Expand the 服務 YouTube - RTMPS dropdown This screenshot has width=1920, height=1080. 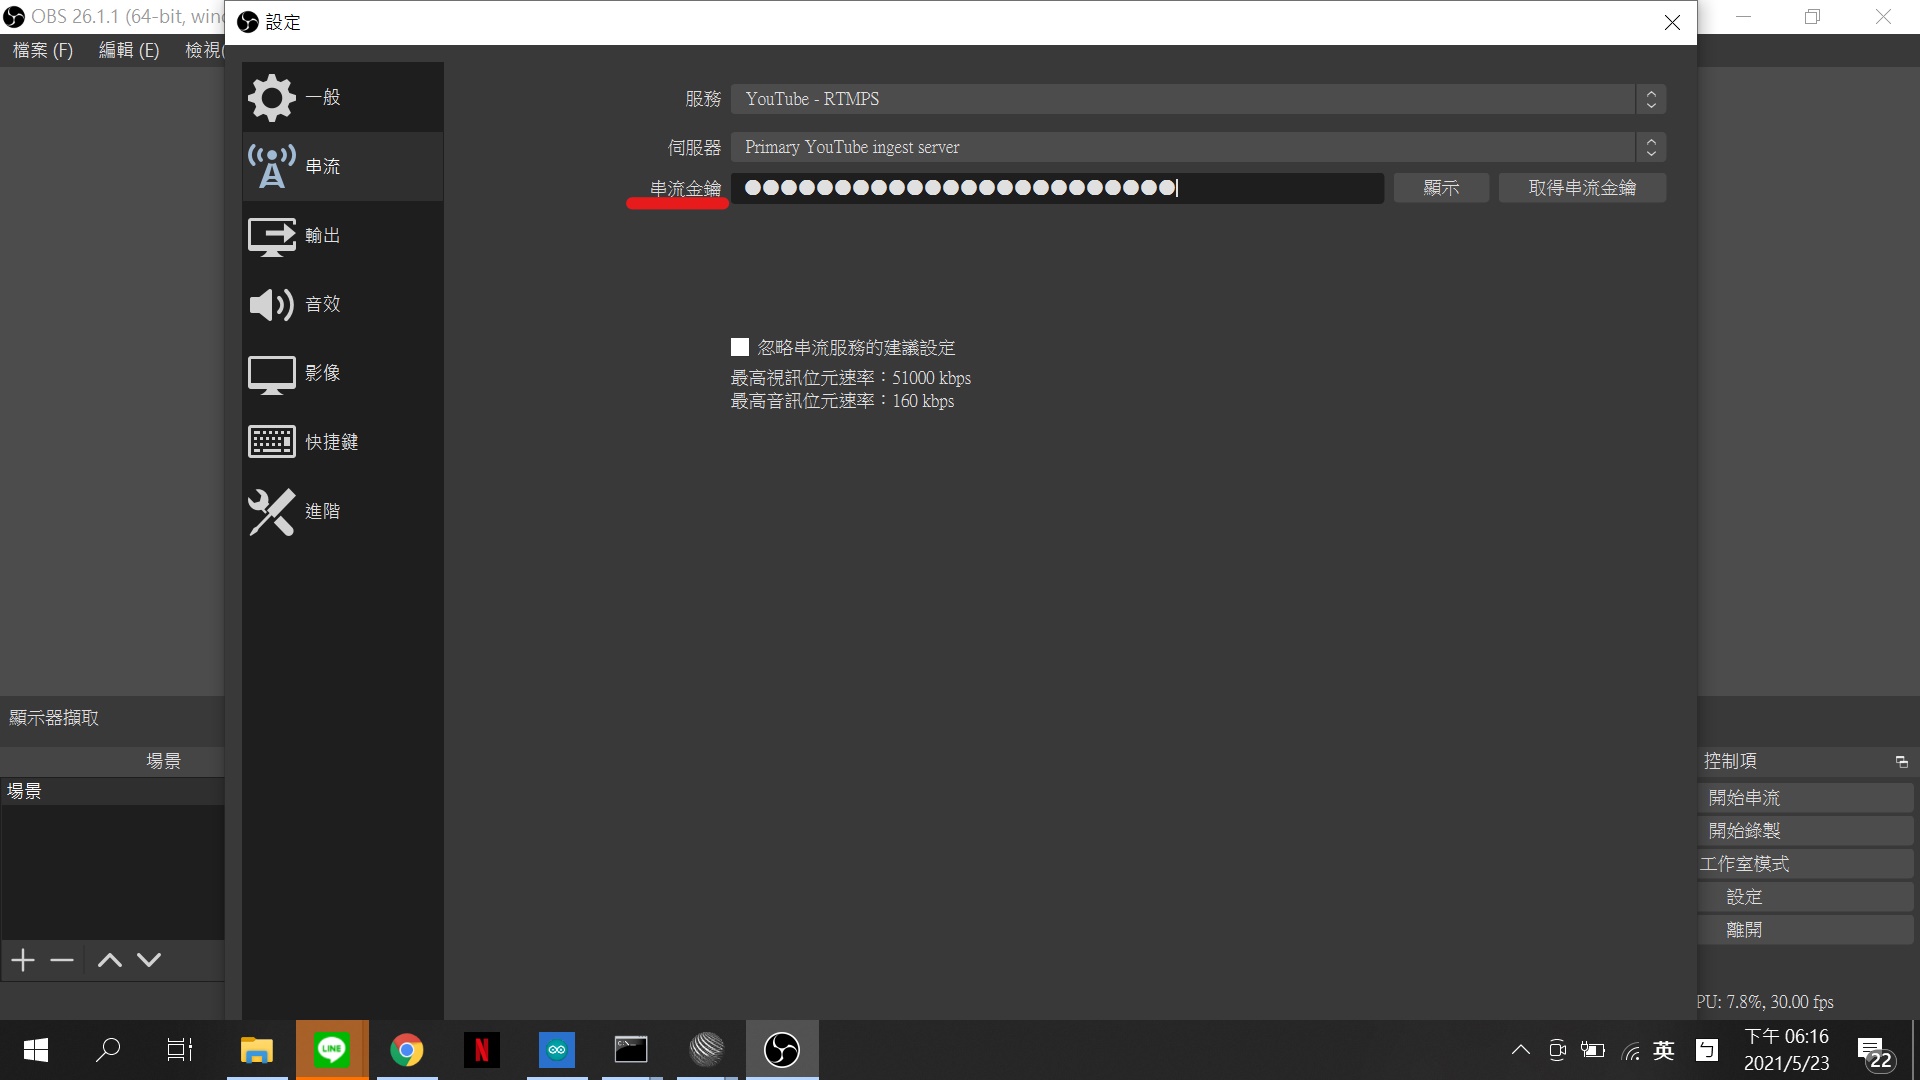pos(1198,99)
